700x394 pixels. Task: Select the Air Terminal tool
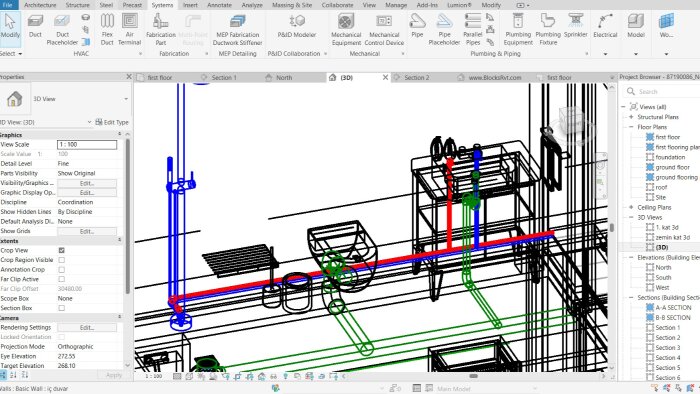[x=129, y=29]
